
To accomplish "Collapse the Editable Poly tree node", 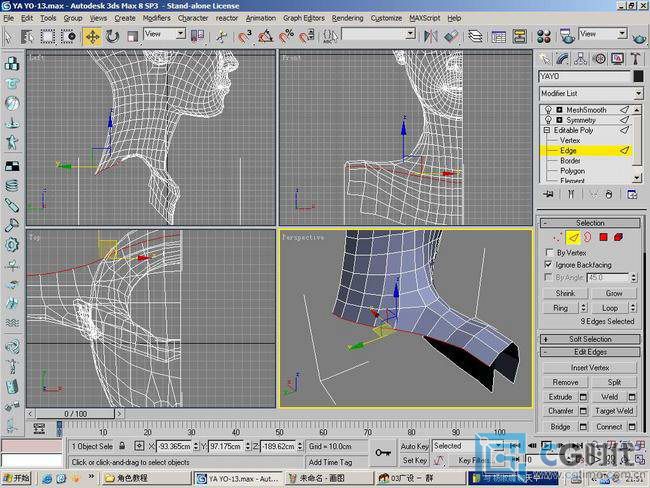I will pyautogui.click(x=546, y=130).
